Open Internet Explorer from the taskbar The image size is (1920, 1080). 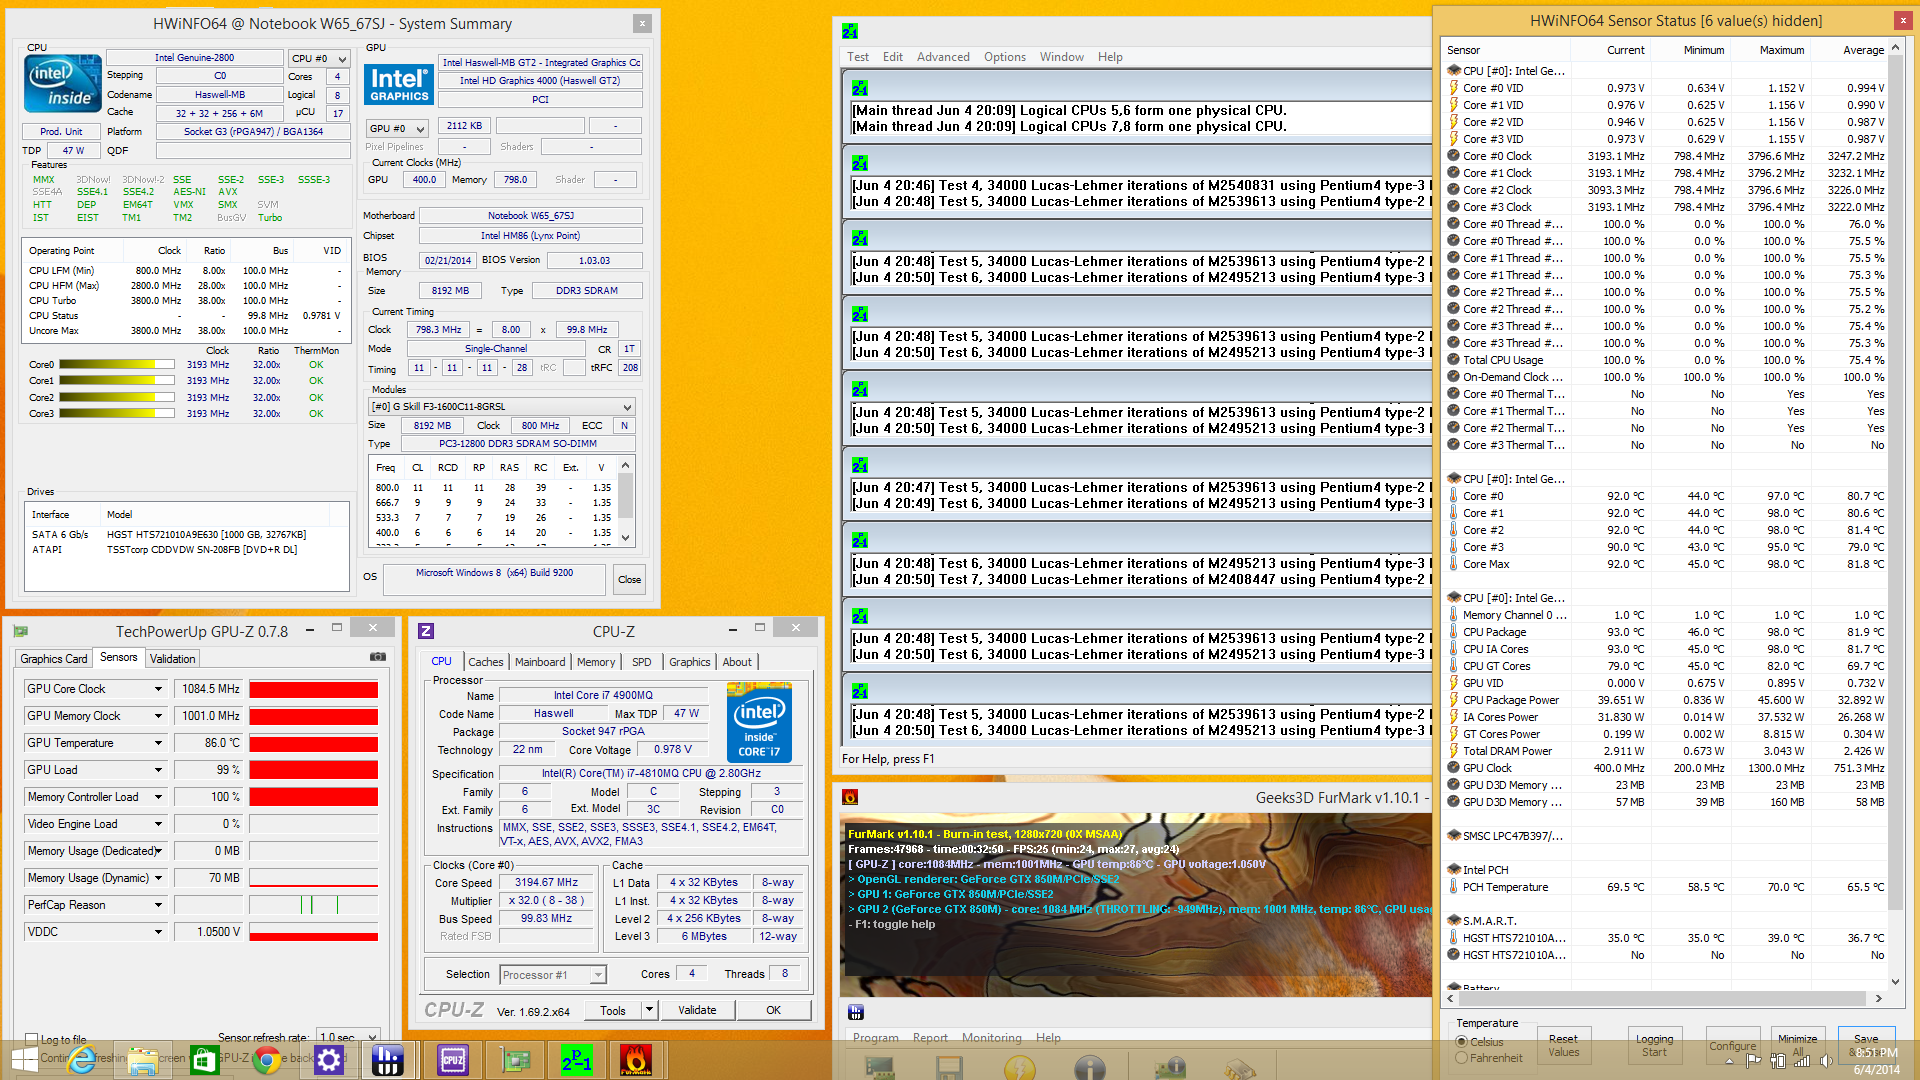coord(81,1060)
